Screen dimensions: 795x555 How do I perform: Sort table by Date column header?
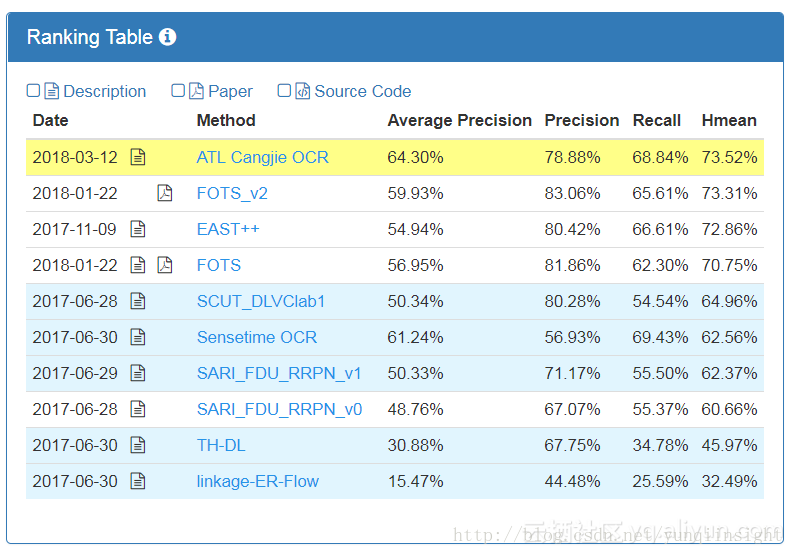click(x=51, y=121)
